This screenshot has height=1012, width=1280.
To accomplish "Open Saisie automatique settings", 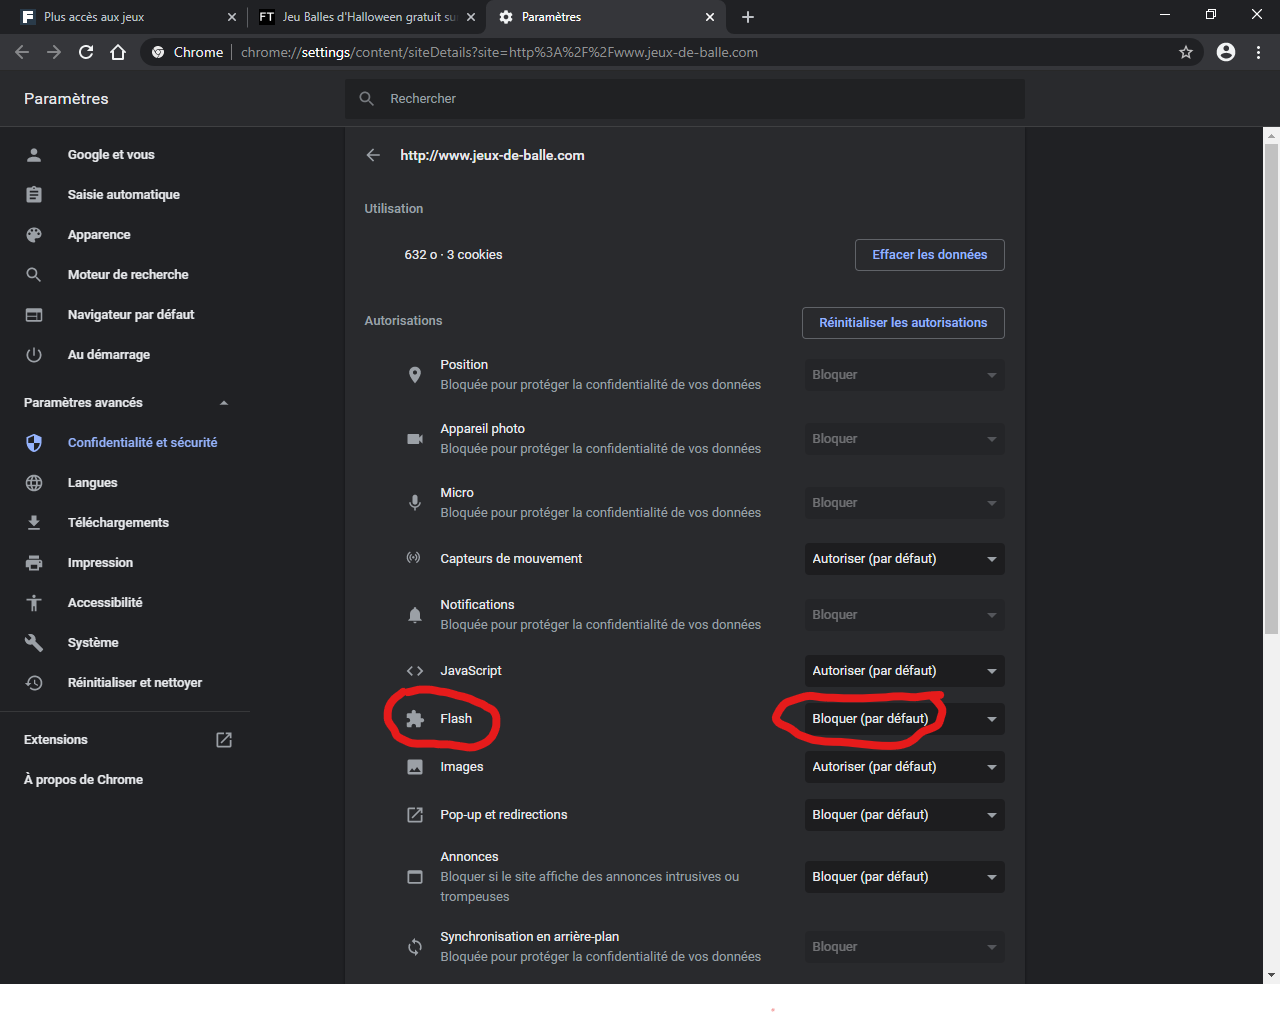I will (125, 195).
